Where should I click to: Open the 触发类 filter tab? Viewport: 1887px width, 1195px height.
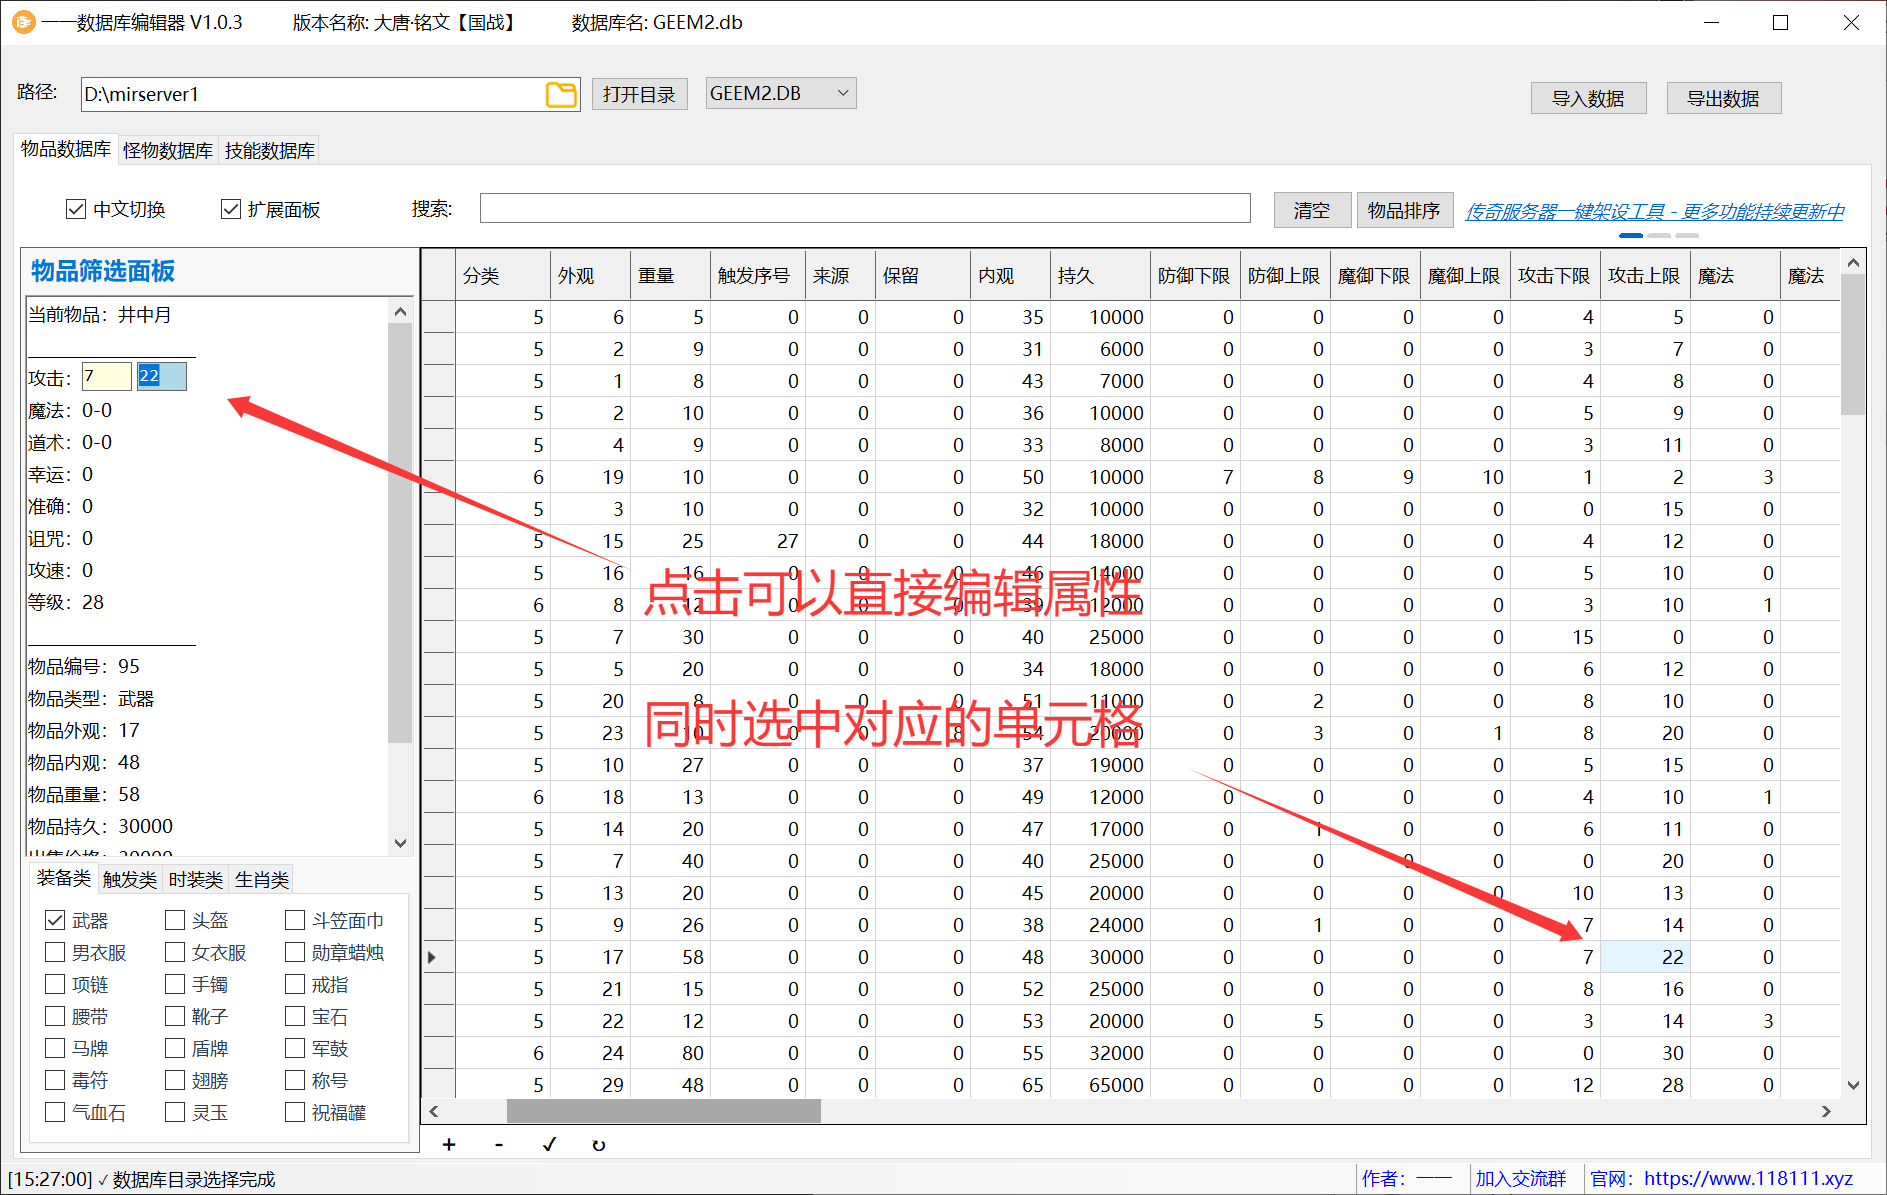130,880
